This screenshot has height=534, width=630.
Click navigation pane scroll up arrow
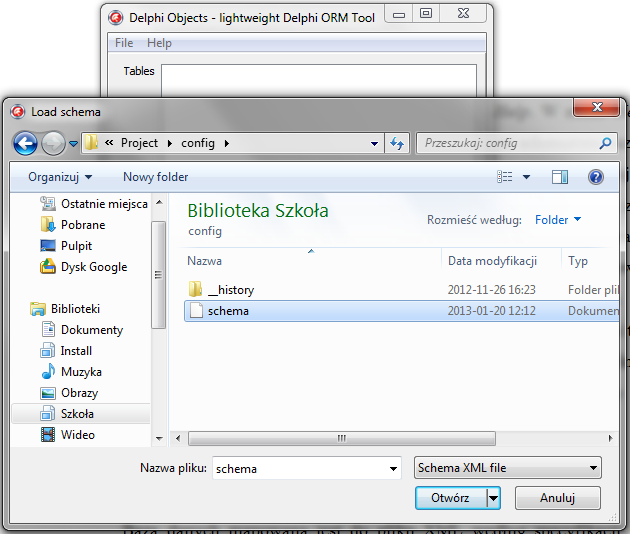click(x=159, y=202)
